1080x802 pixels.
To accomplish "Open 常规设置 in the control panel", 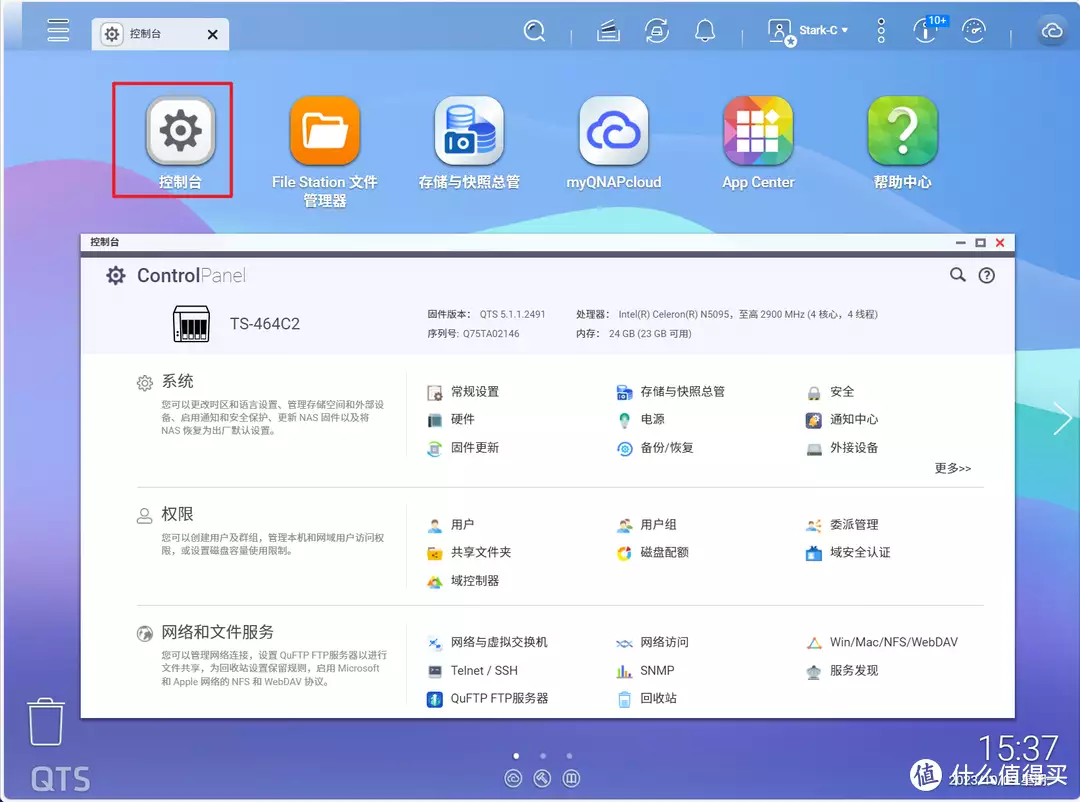I will (x=463, y=392).
